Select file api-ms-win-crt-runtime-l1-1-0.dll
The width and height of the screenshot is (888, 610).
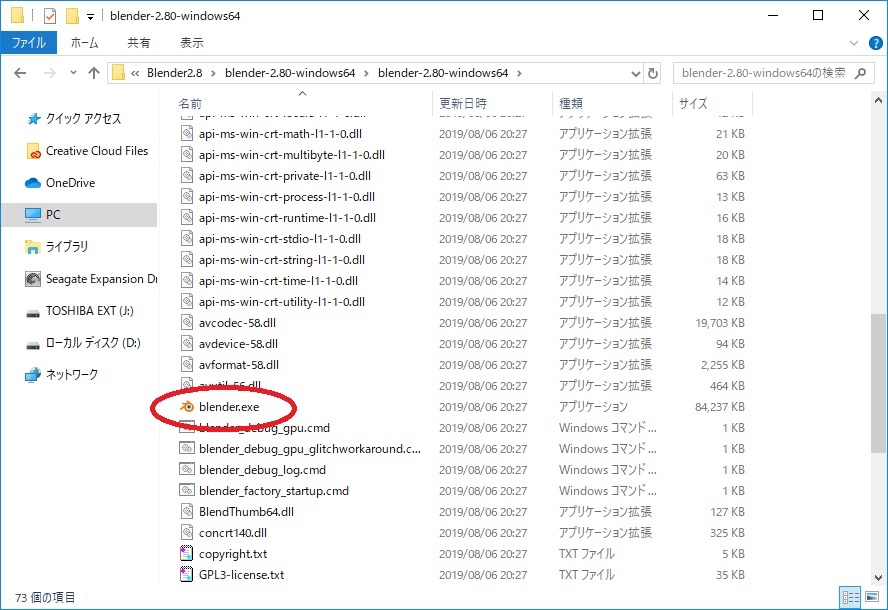(x=287, y=217)
